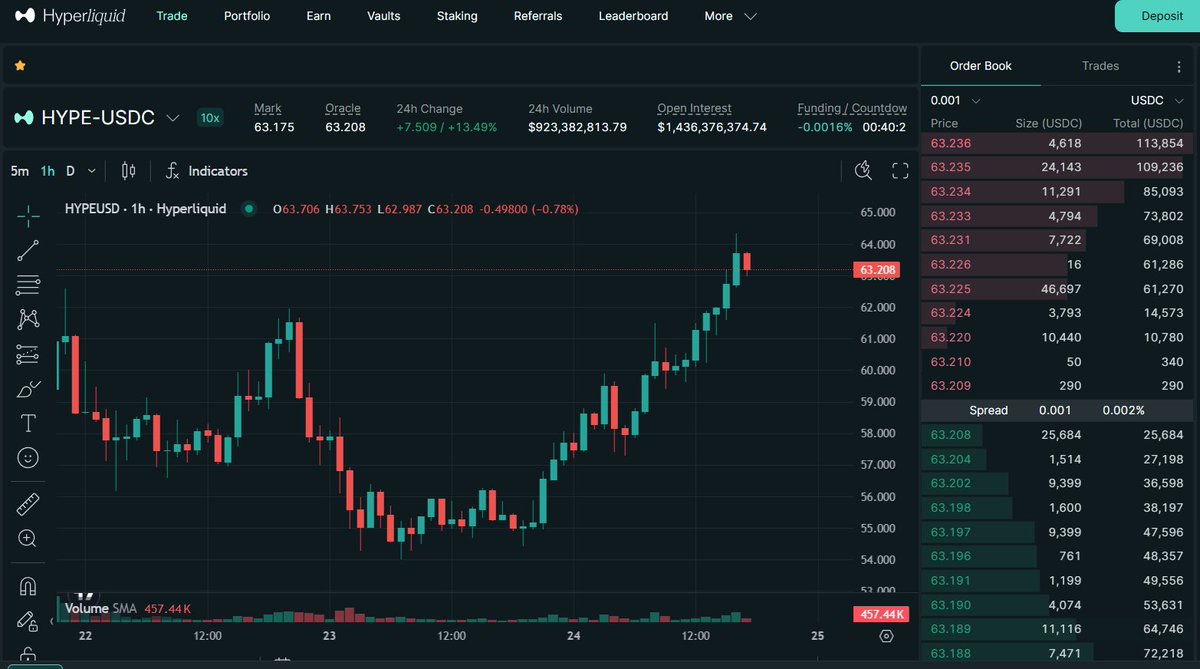Image resolution: width=1200 pixels, height=669 pixels.
Task: Select the text annotation tool
Action: click(28, 423)
